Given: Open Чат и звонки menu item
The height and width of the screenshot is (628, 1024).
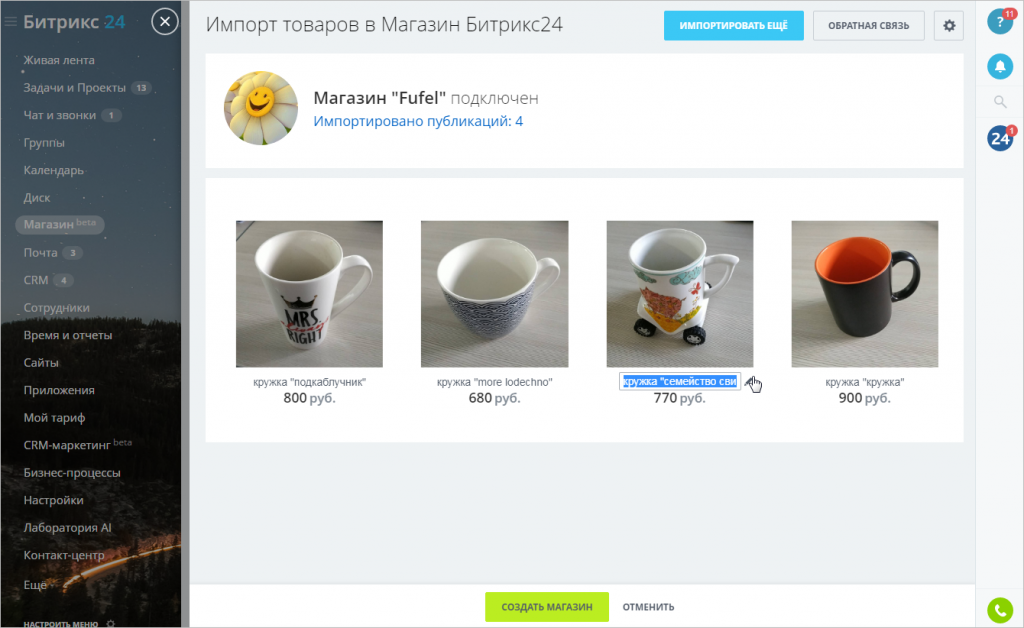Looking at the screenshot, I should 59,115.
